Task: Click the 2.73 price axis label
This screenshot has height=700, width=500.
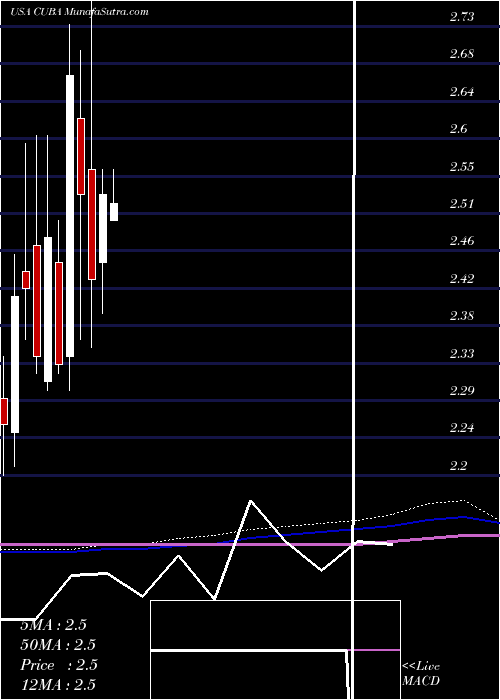Action: [462, 17]
